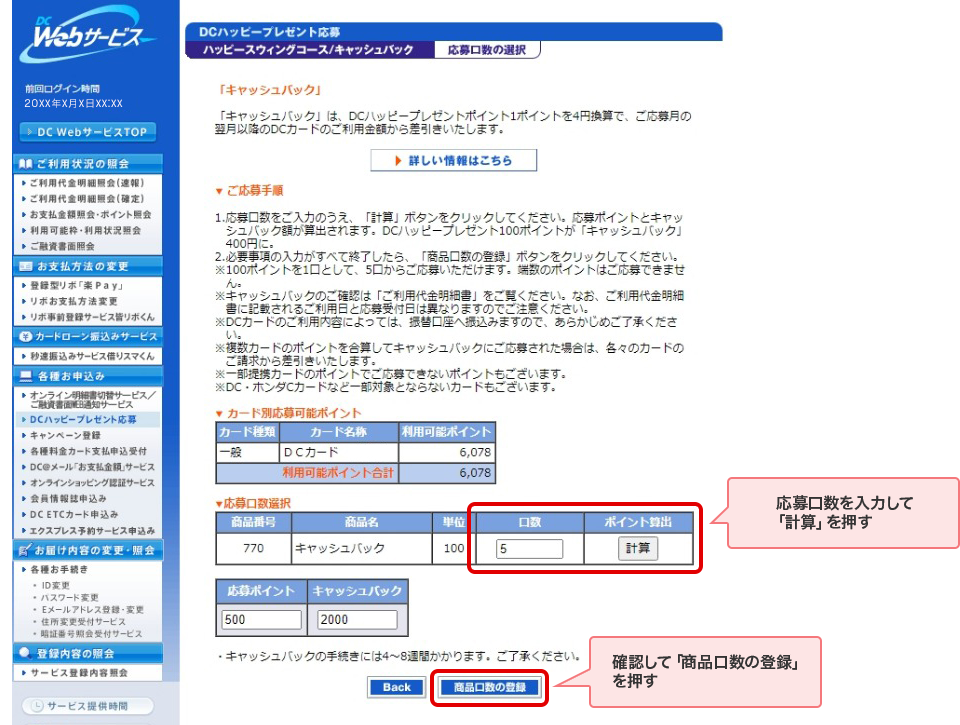Open the パスワード変更 sub-item

71,597
